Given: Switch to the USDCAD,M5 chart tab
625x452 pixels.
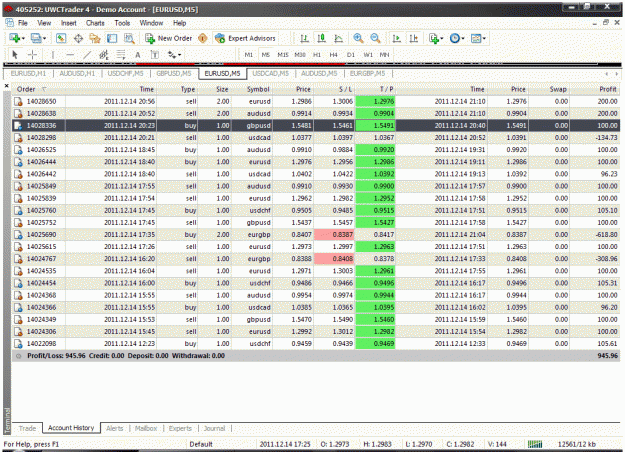Looking at the screenshot, I should pyautogui.click(x=271, y=73).
